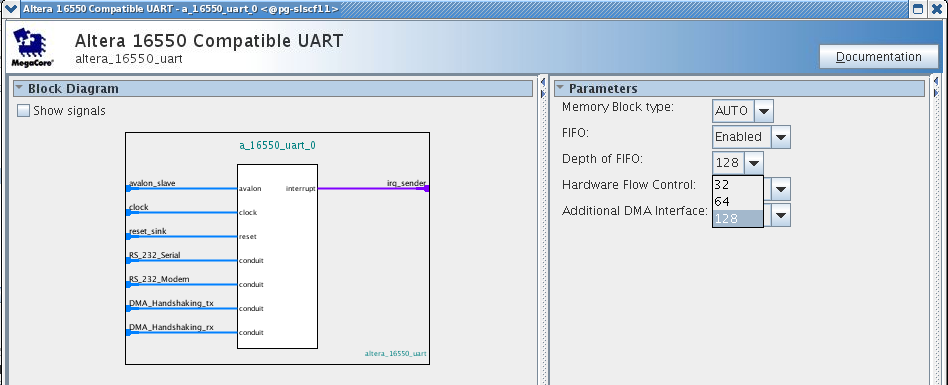Choose 128 in the FIFO depth list
Image resolution: width=948 pixels, height=385 pixels.
[x=738, y=218]
